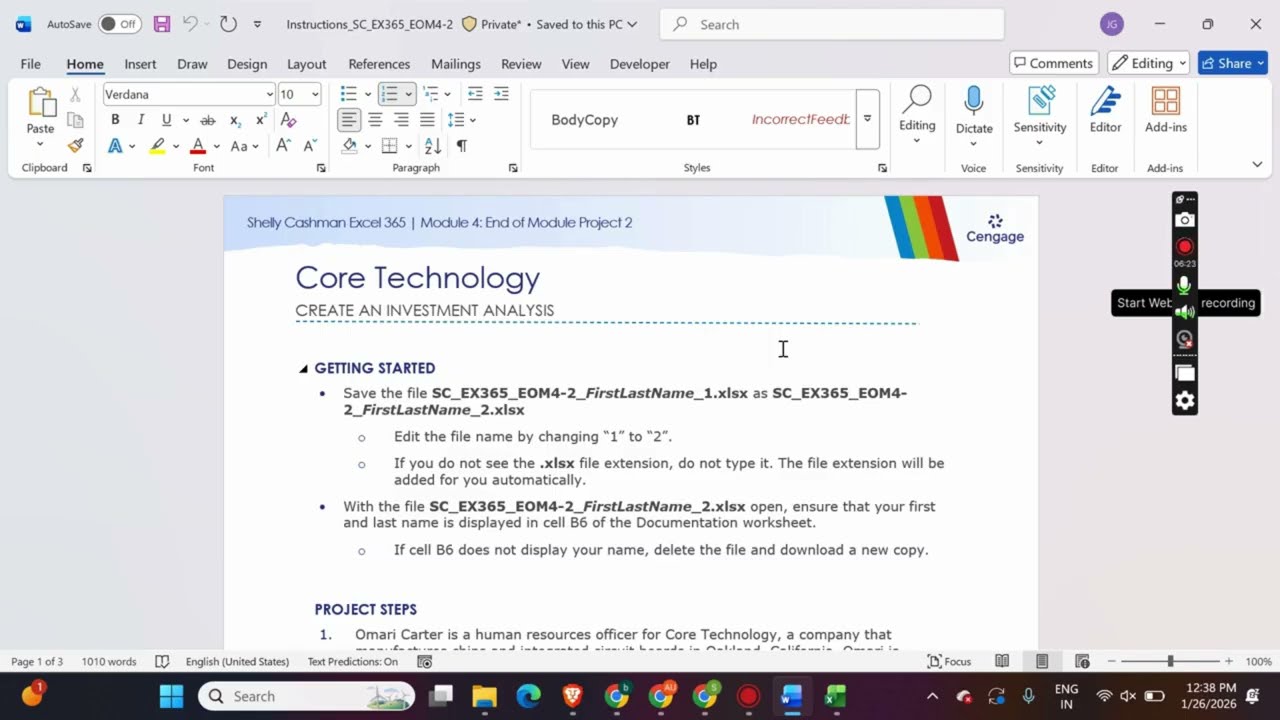The width and height of the screenshot is (1280, 720).
Task: Open Underline style dropdown arrow
Action: pyautogui.click(x=185, y=120)
